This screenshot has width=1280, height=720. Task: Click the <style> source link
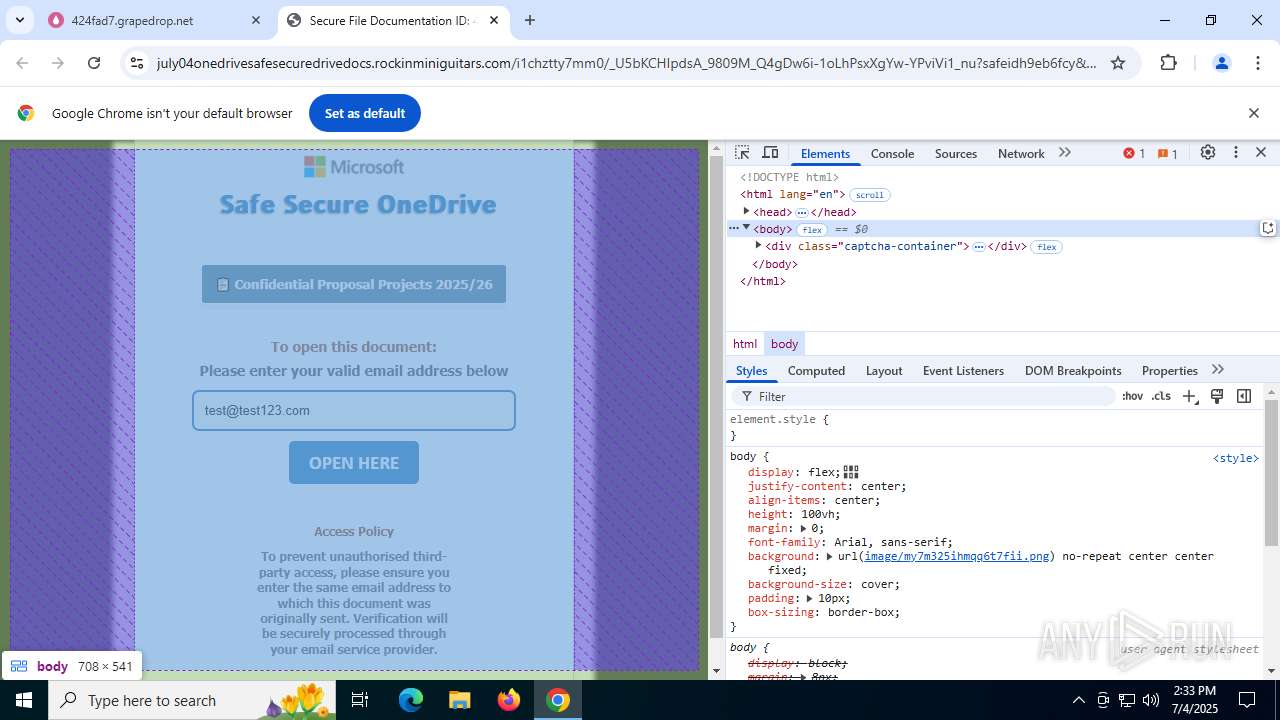click(1236, 458)
